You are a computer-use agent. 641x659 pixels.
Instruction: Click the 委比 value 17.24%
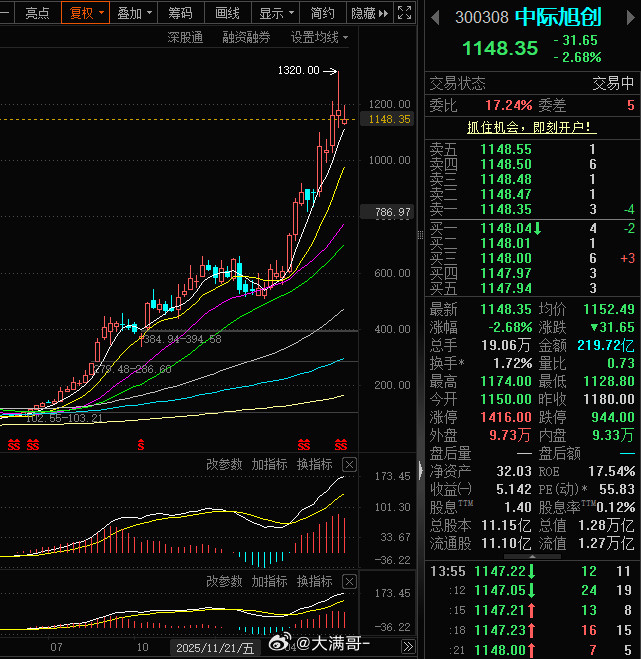(509, 105)
